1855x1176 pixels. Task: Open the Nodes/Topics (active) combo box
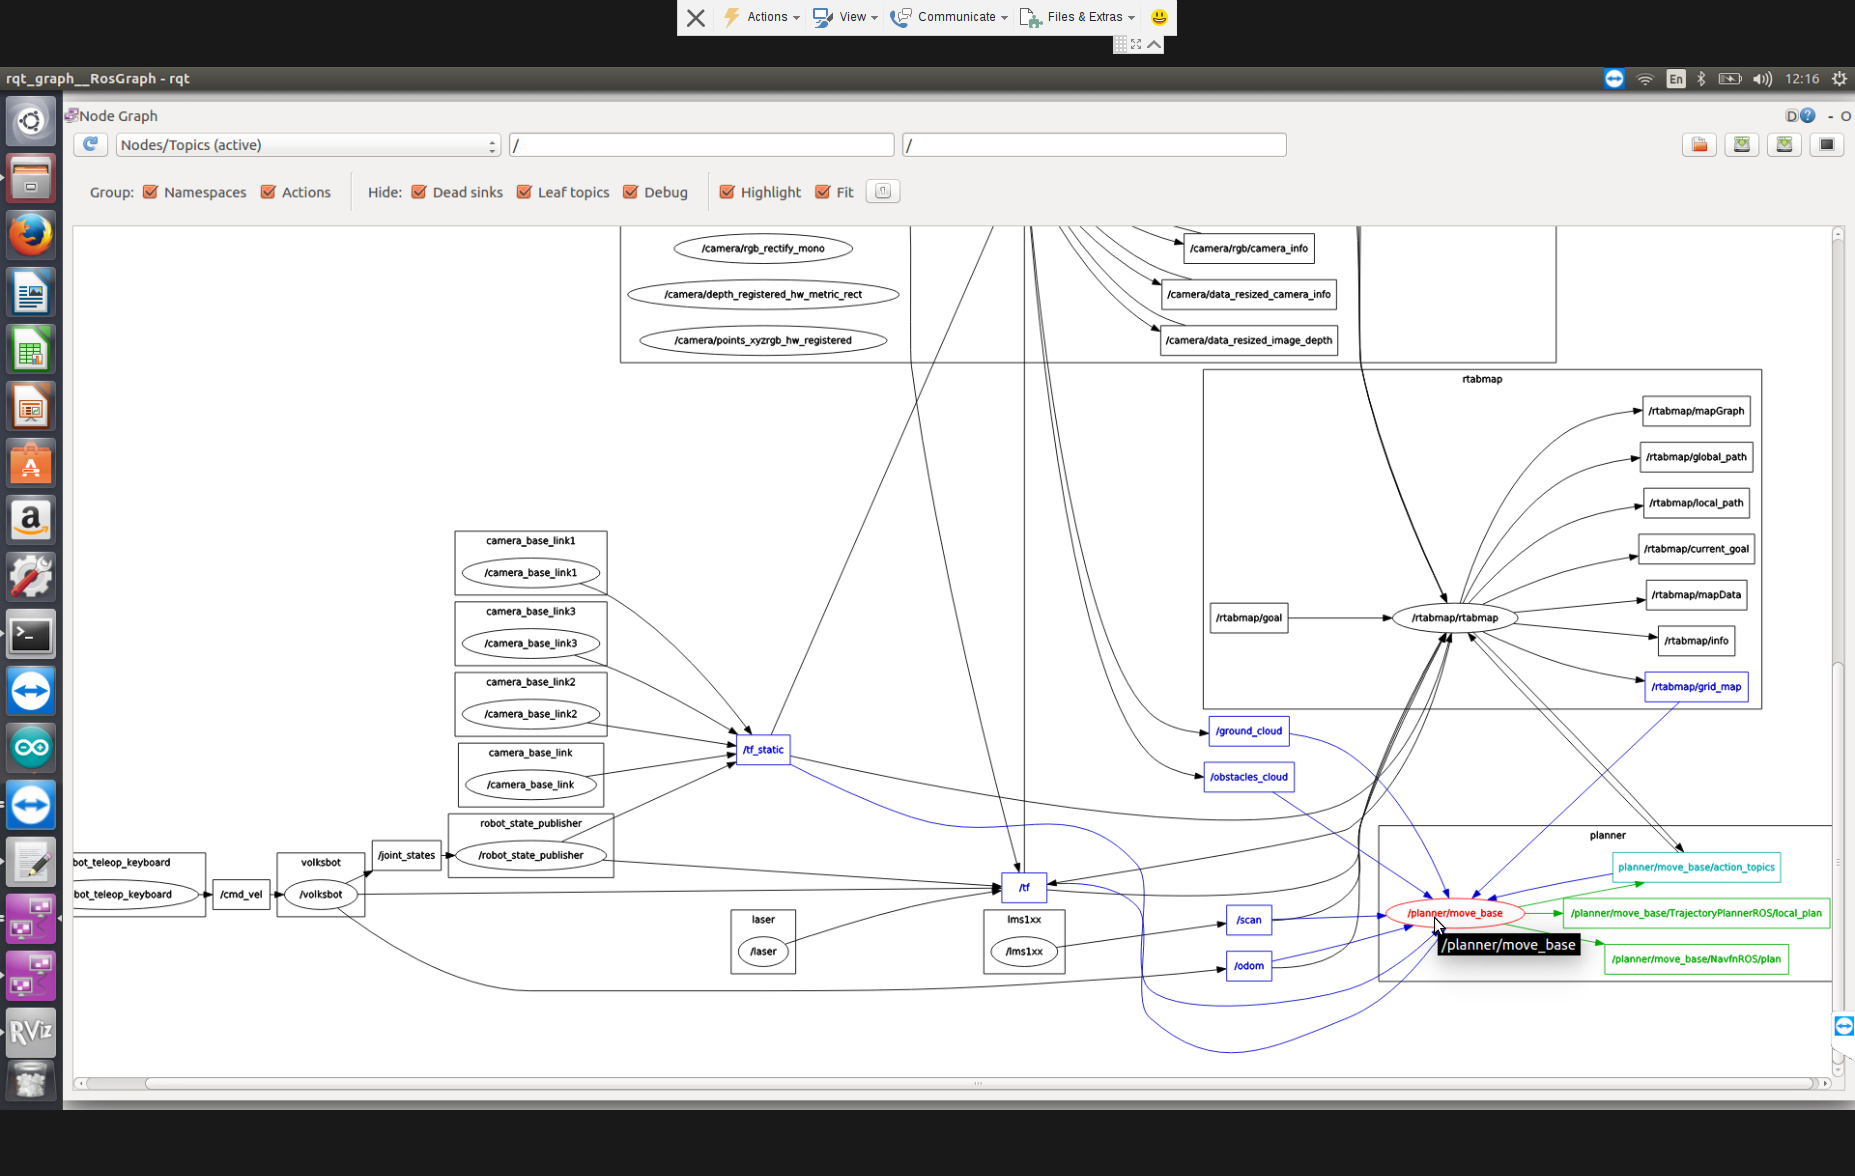point(308,145)
